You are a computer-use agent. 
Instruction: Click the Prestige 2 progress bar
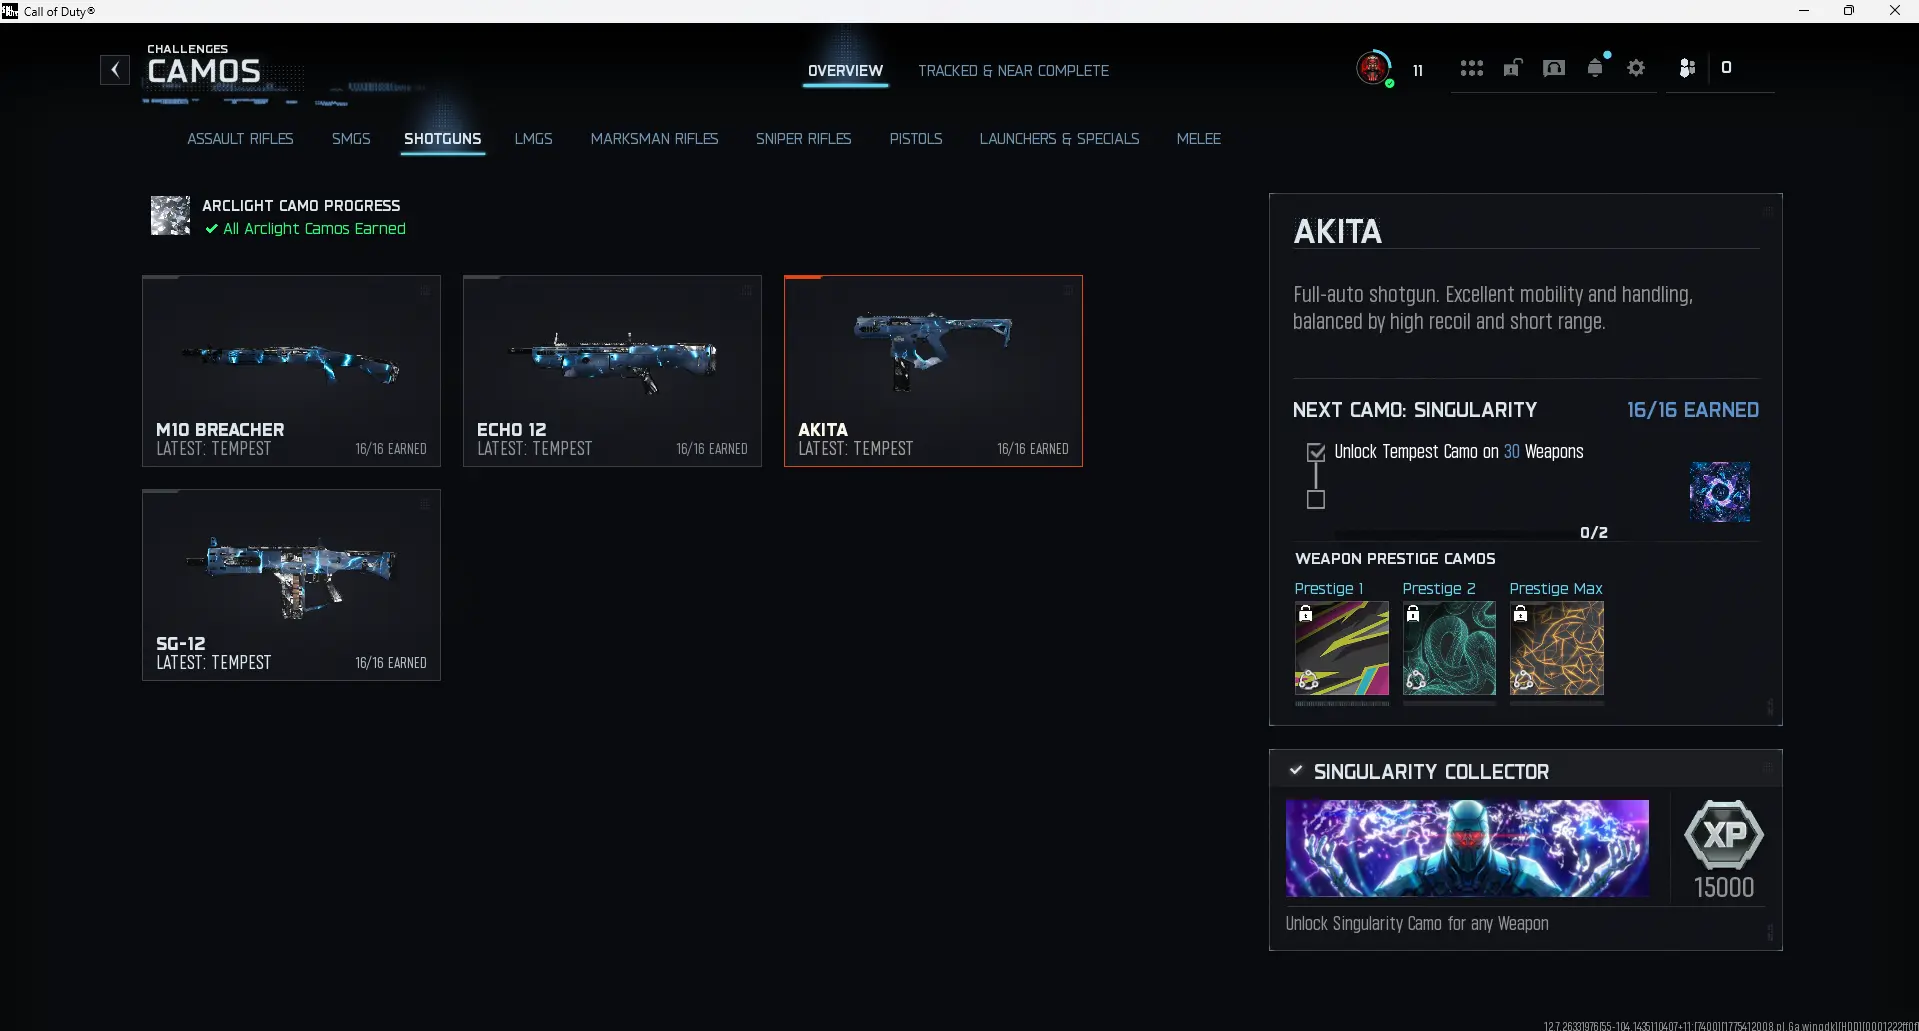[x=1449, y=704]
